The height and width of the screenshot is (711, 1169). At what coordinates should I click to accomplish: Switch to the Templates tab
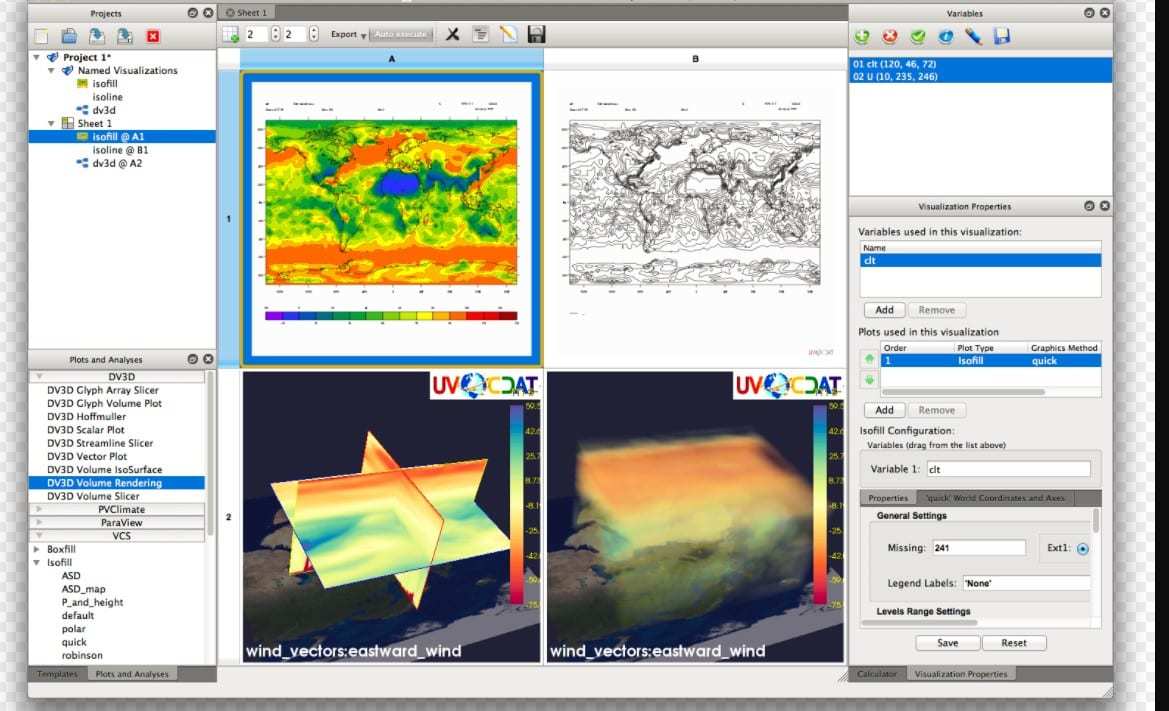57,674
